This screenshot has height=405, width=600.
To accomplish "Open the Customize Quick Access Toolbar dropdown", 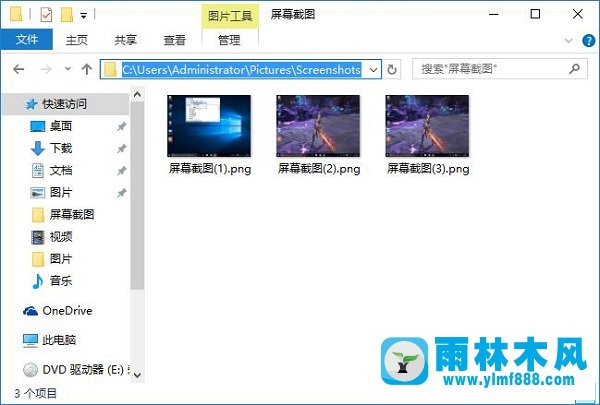I will click(x=83, y=16).
